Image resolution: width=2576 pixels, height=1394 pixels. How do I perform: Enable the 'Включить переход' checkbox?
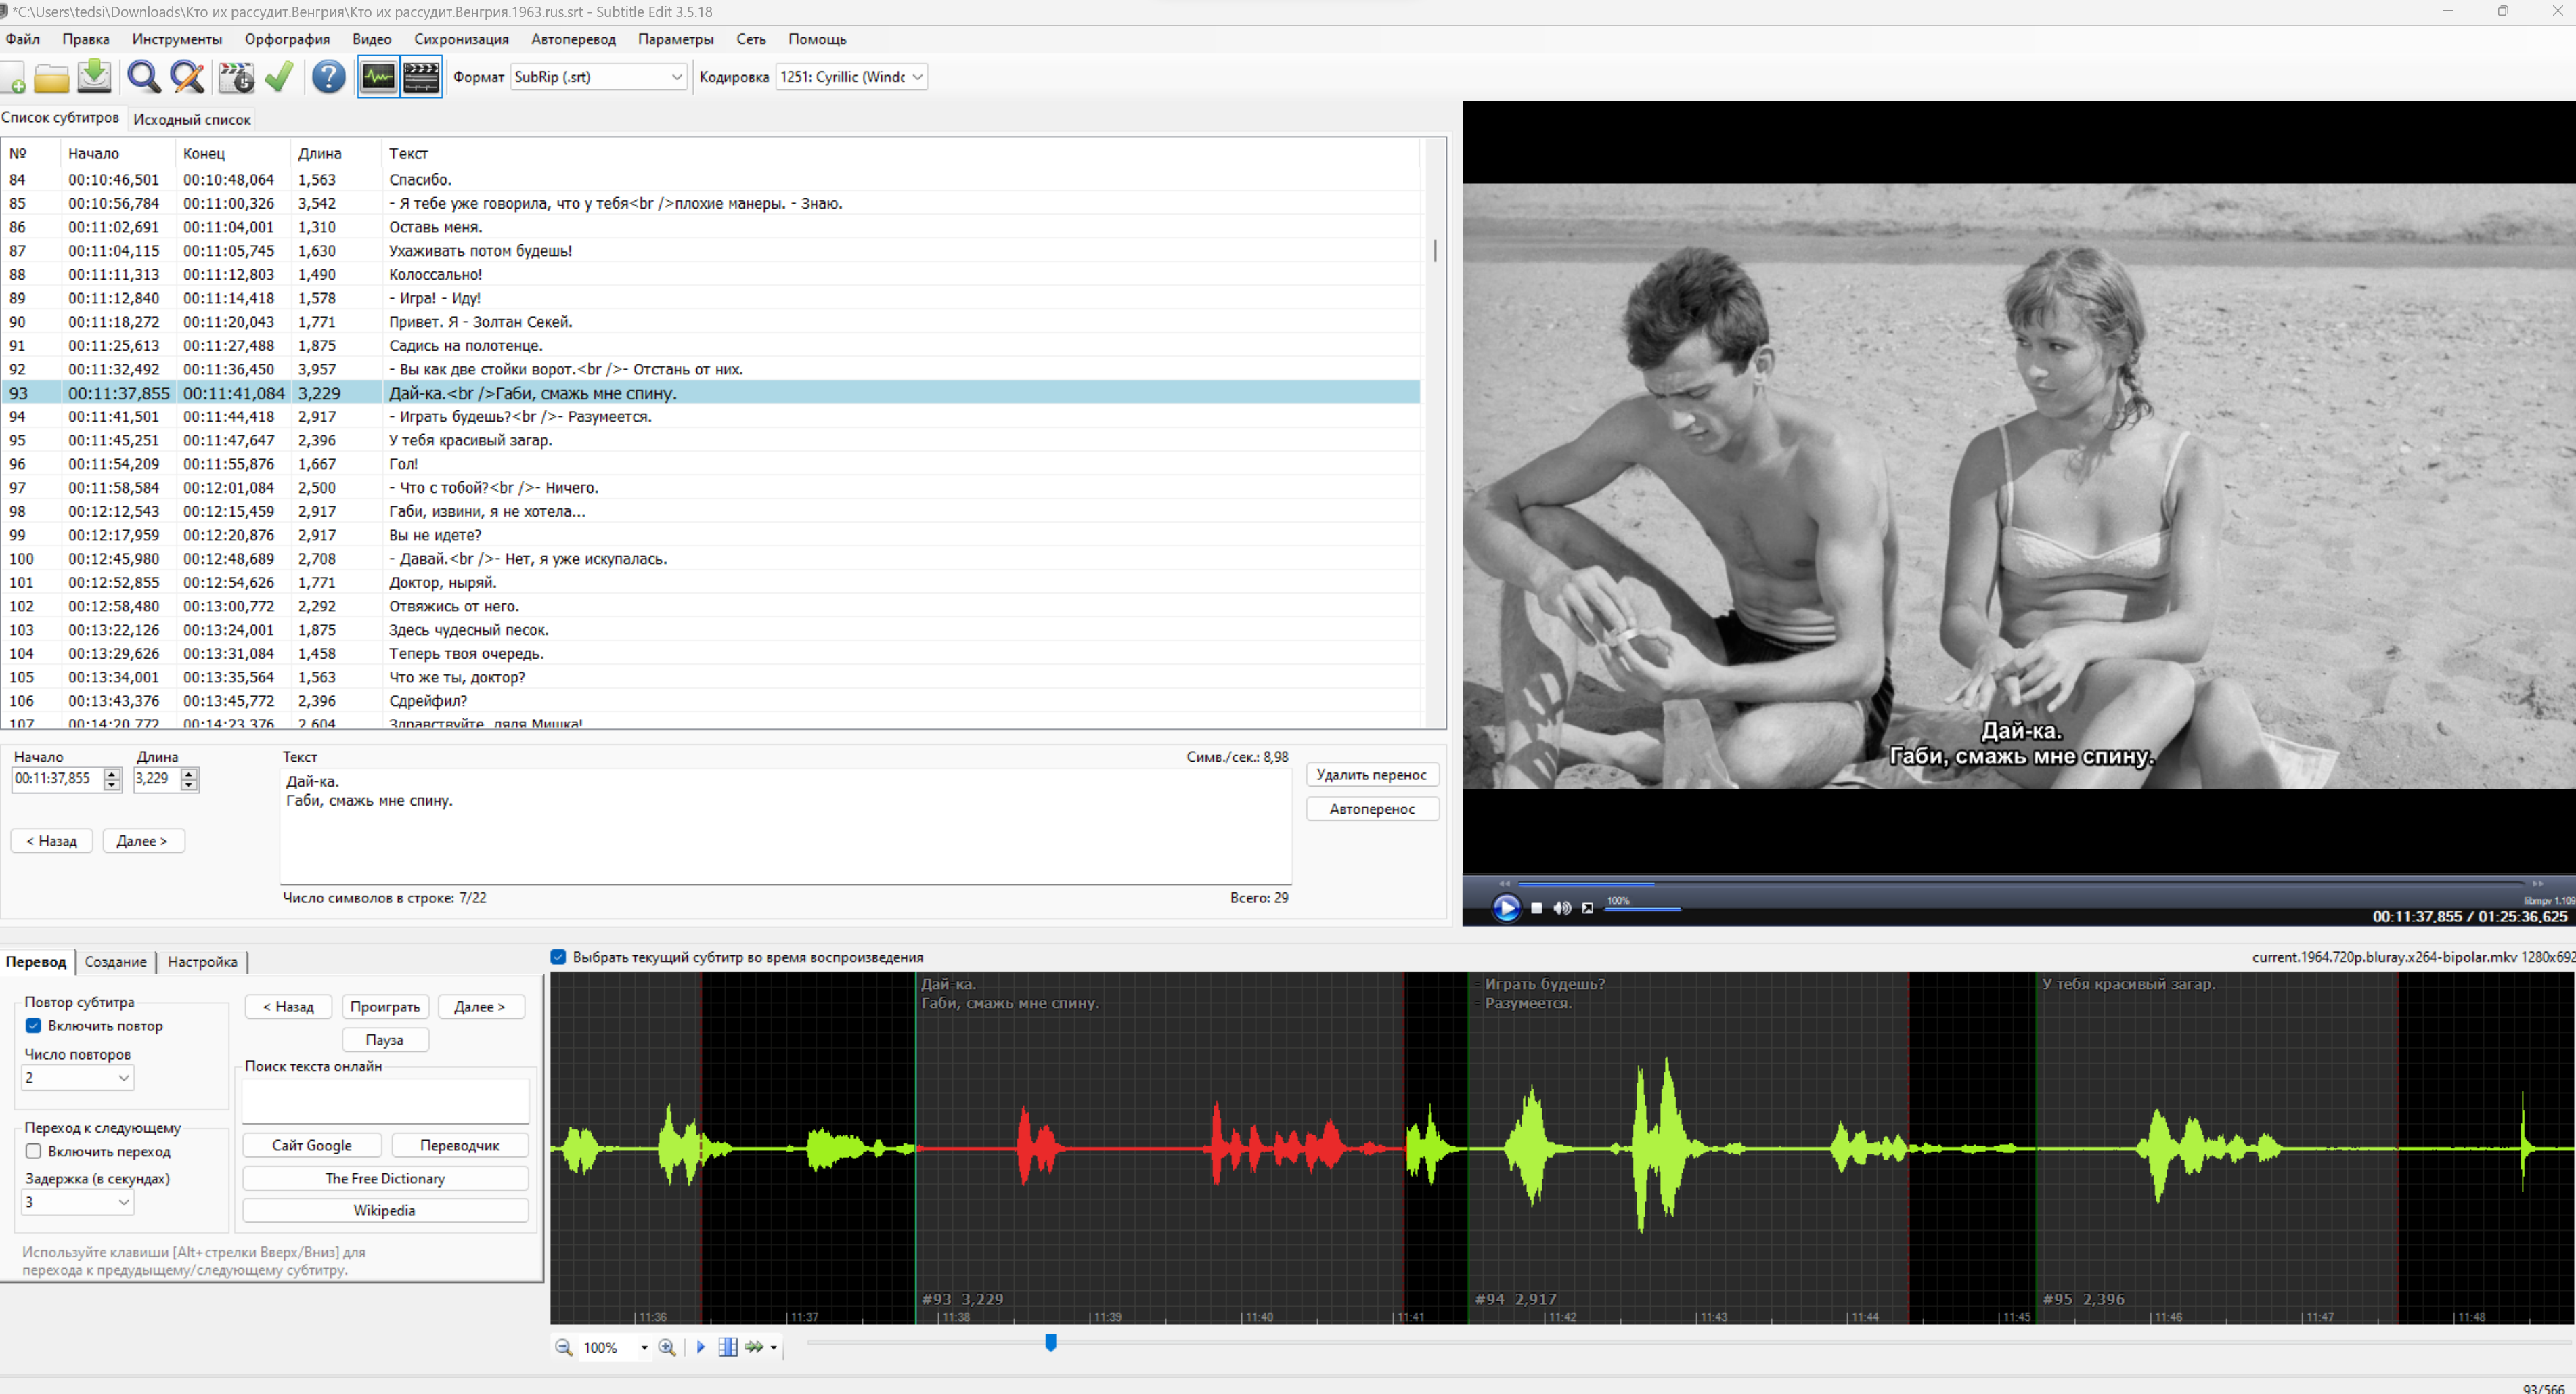click(x=34, y=1151)
